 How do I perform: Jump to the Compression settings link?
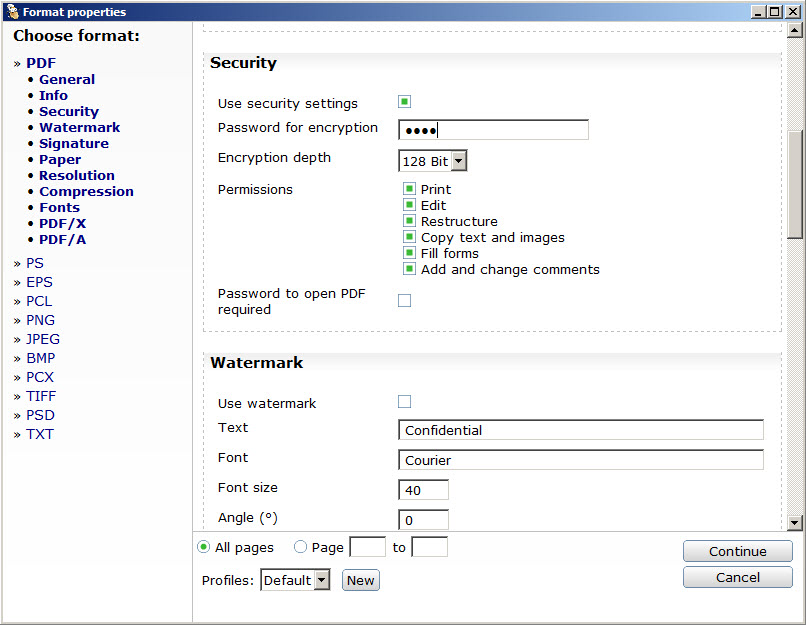click(x=86, y=192)
